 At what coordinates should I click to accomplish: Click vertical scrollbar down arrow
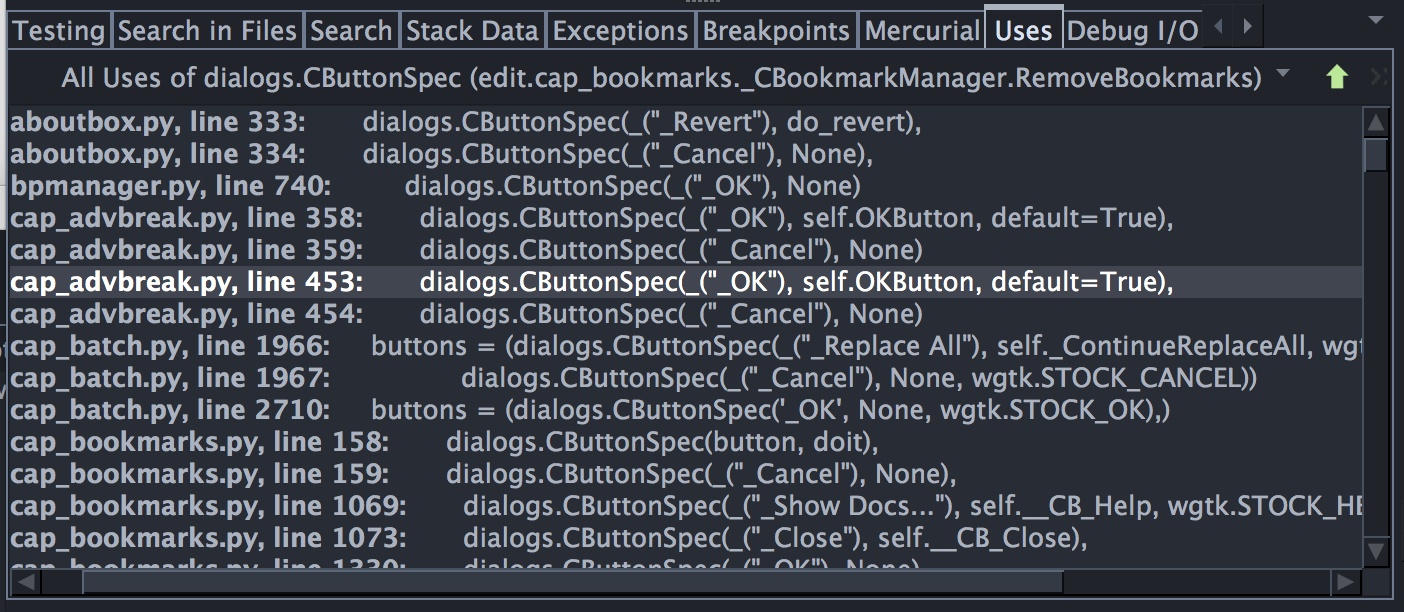(1376, 550)
